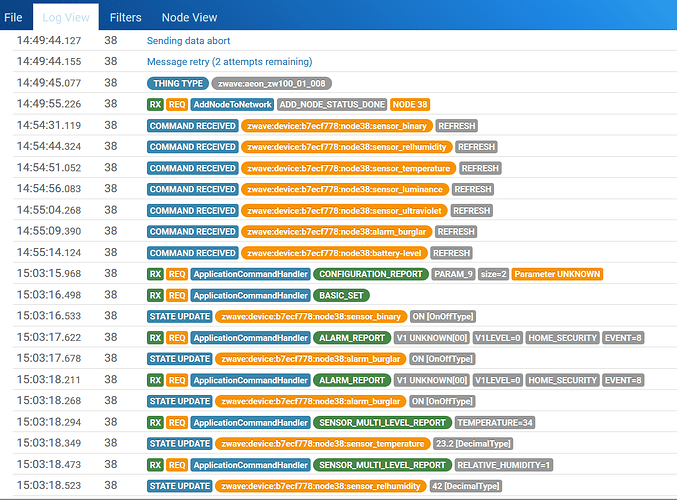Click the PARAM_9 tag
Viewport: 677px width, 500px height.
click(x=453, y=274)
